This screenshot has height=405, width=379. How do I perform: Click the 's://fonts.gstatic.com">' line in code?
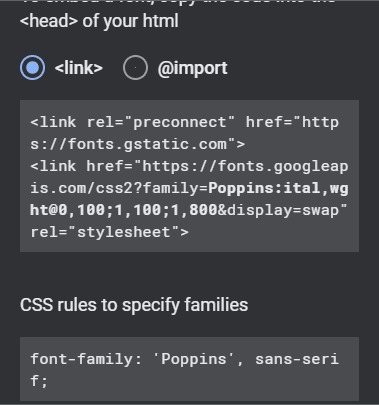[138, 144]
